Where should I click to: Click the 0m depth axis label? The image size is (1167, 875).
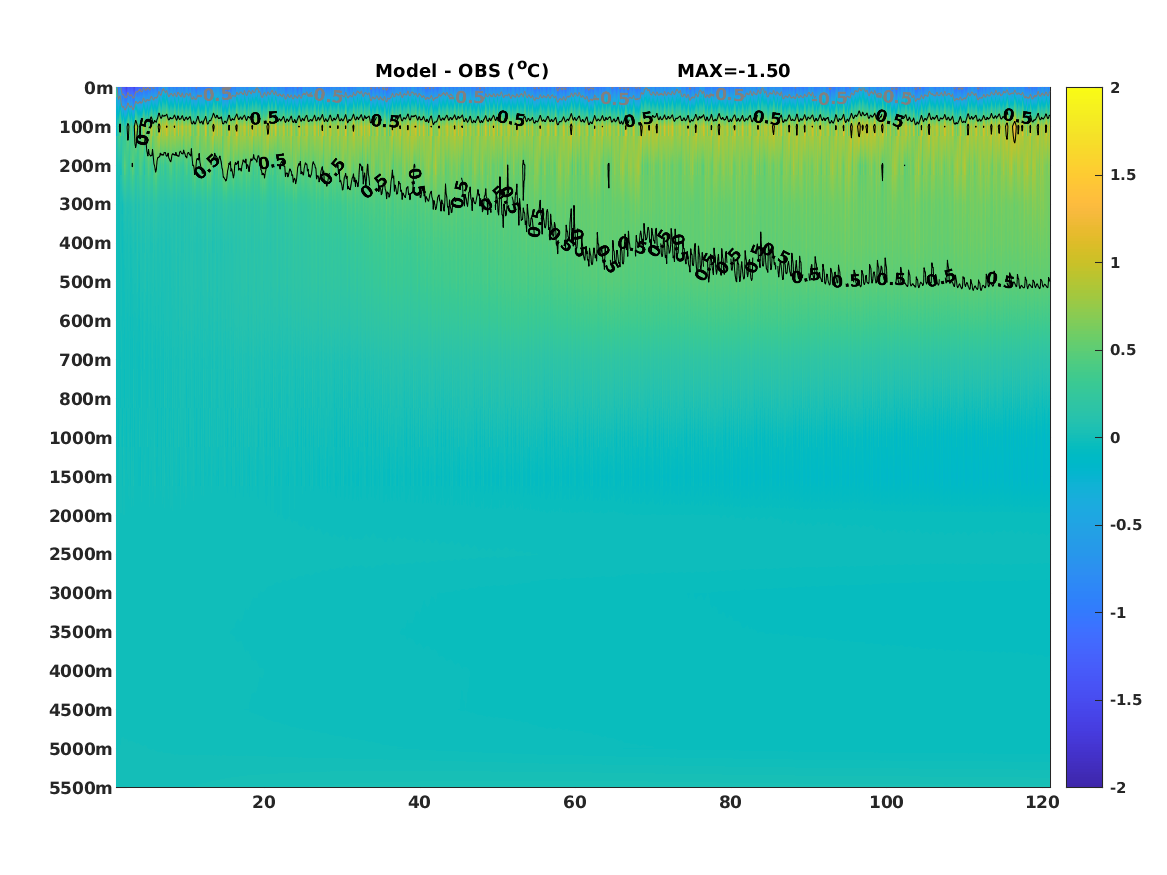[98, 89]
